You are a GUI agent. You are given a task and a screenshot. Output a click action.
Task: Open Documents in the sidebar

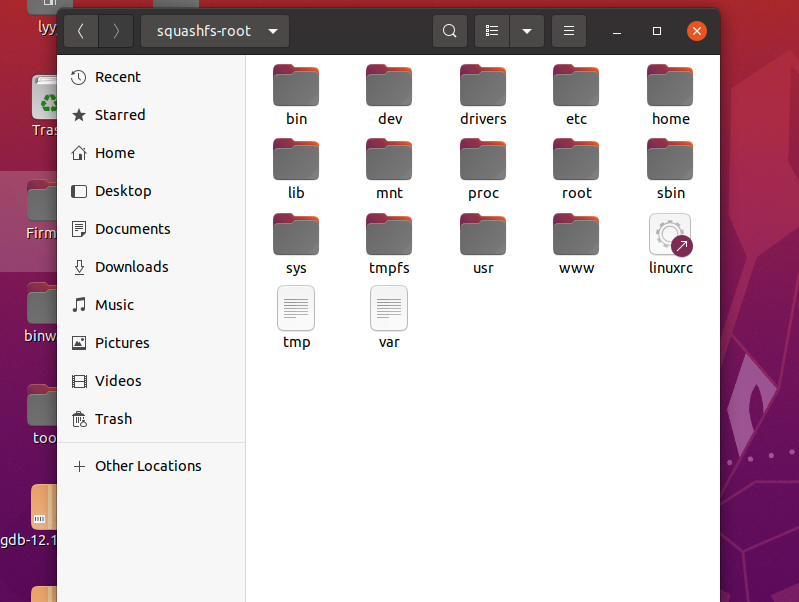151,229
